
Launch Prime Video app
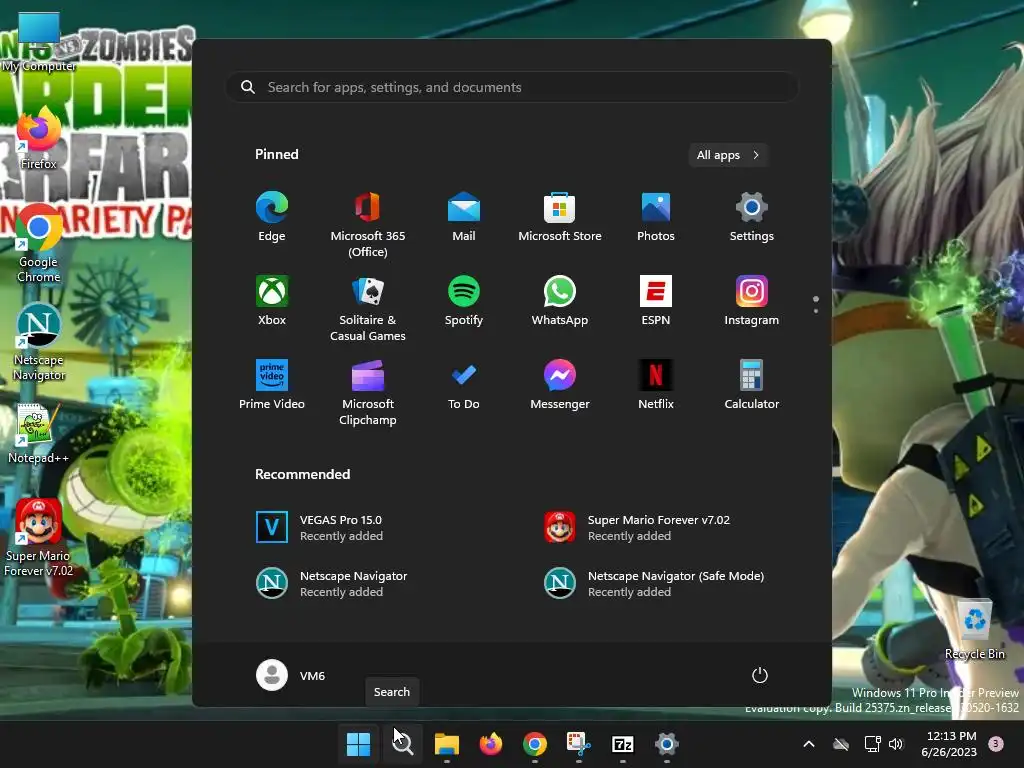pos(272,385)
